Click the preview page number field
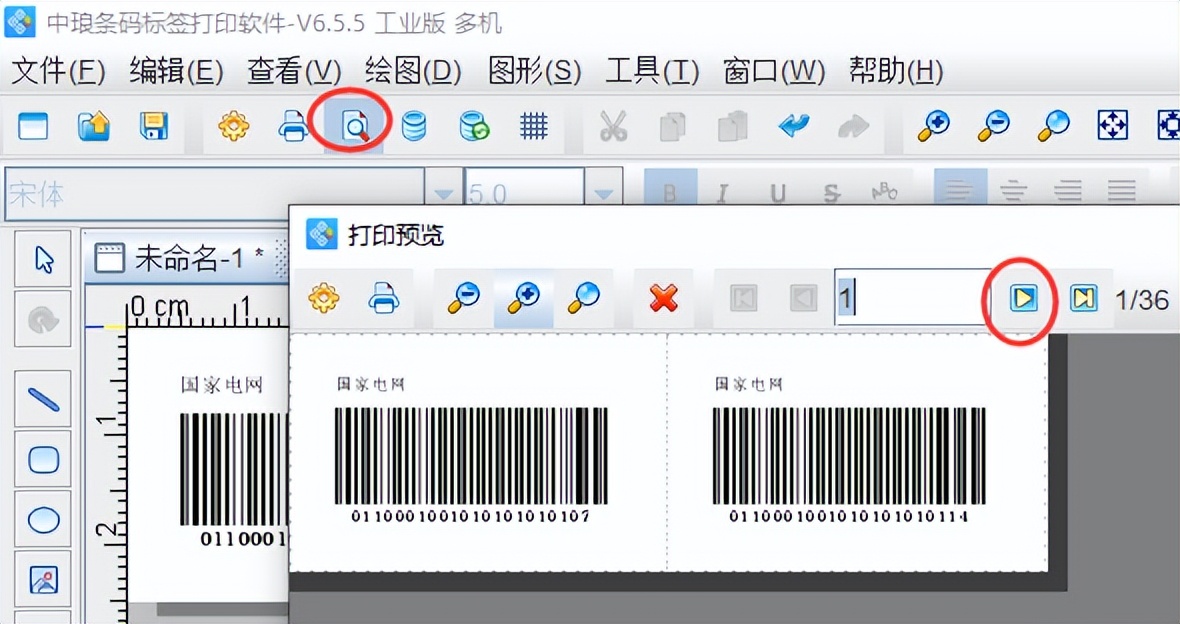1180x624 pixels. [x=912, y=297]
